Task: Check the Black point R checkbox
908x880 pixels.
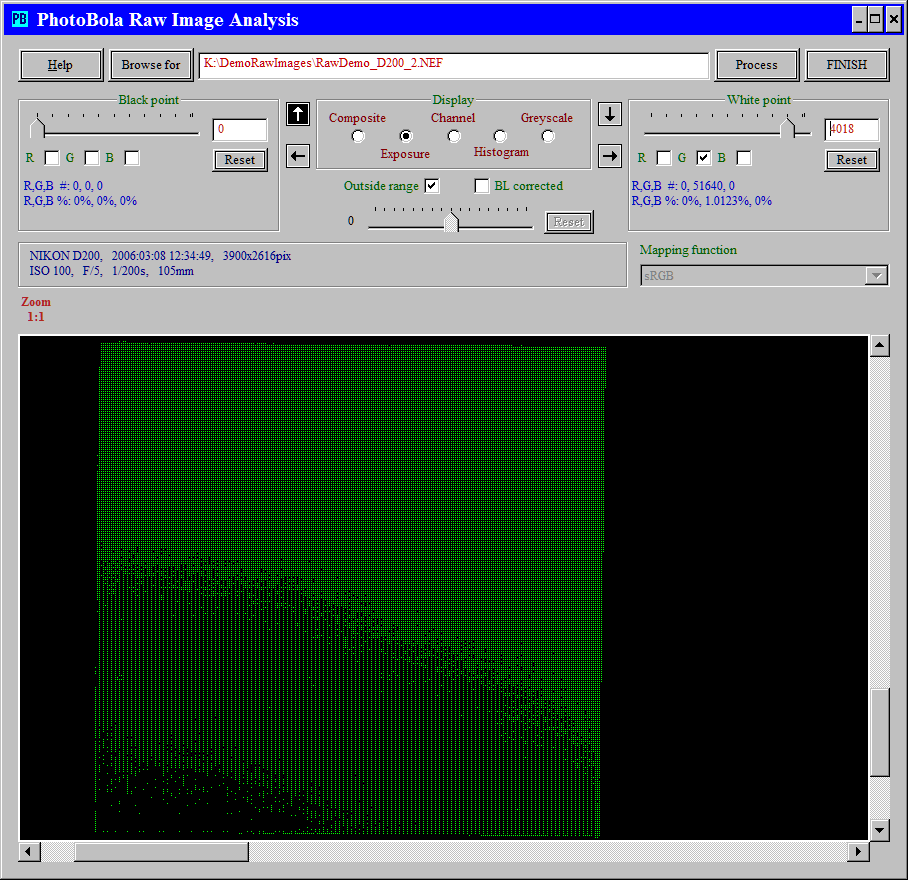Action: tap(52, 158)
